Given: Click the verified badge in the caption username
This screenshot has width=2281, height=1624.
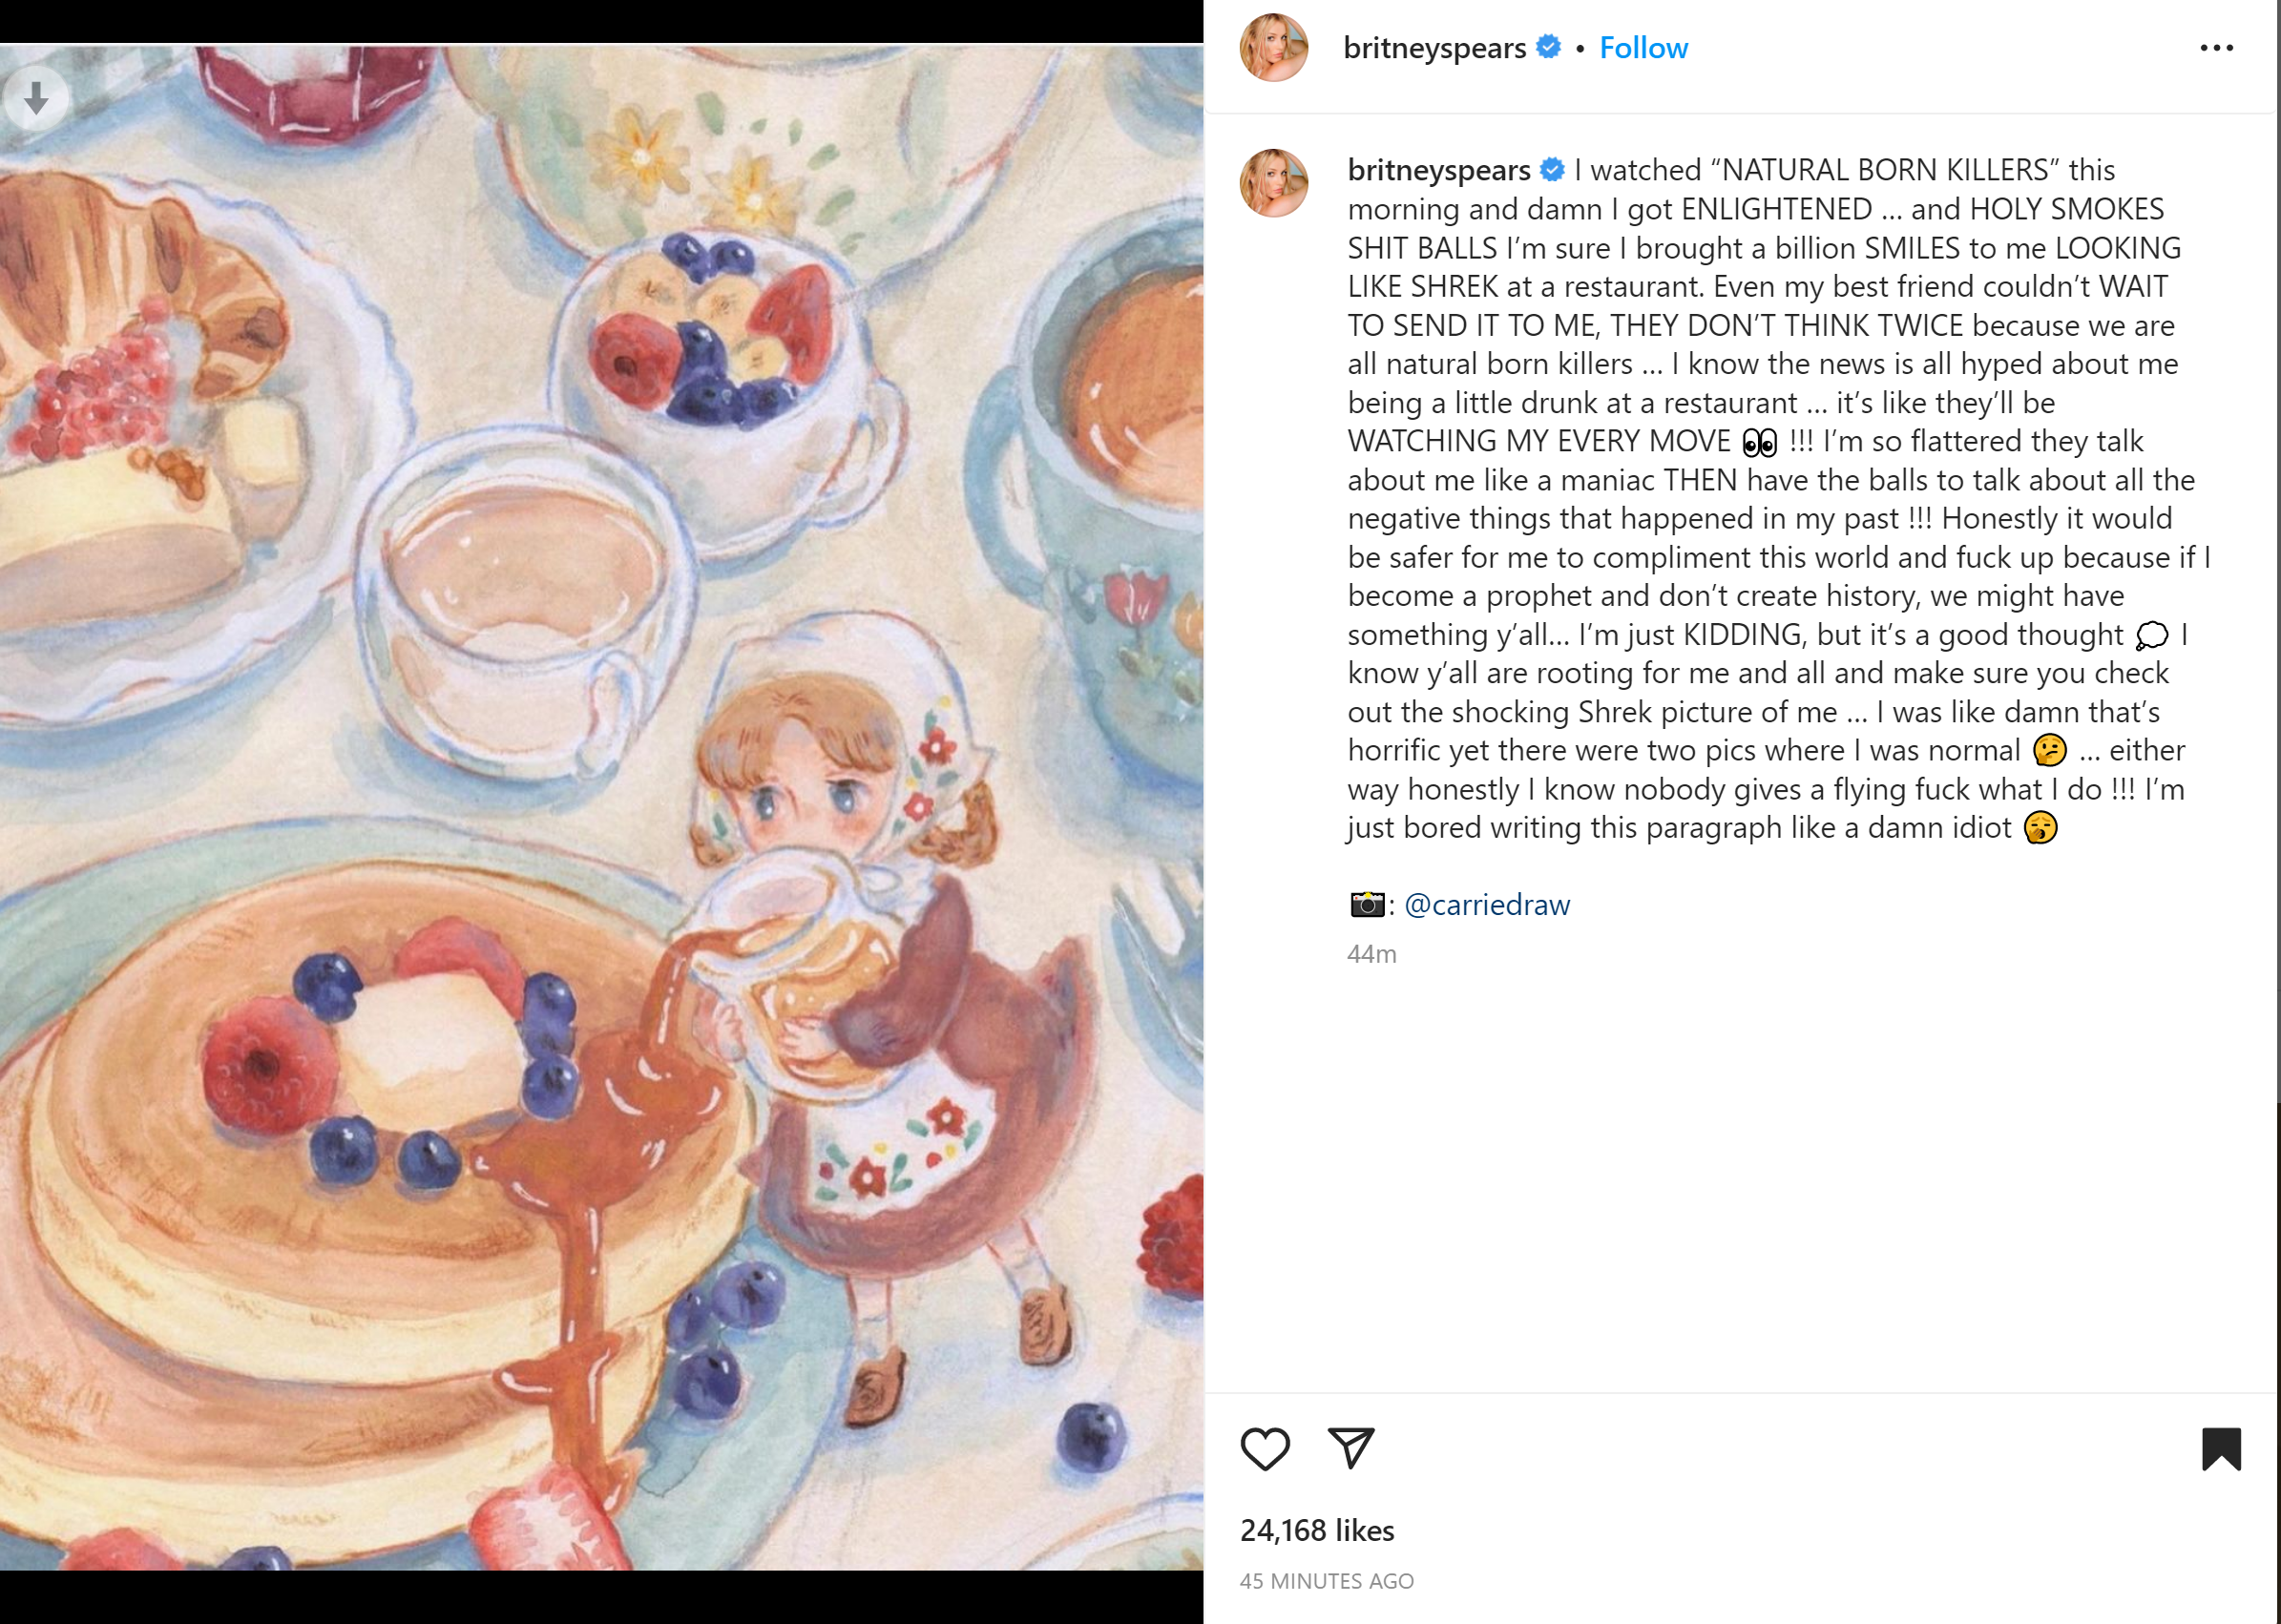Looking at the screenshot, I should (1551, 170).
